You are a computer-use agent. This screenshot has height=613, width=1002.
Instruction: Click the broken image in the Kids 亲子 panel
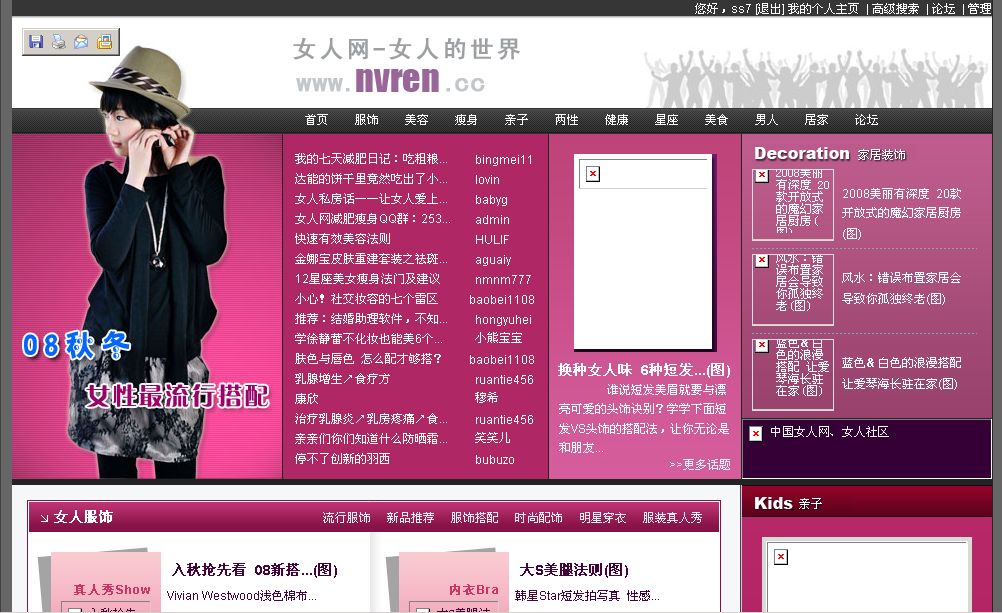point(868,575)
